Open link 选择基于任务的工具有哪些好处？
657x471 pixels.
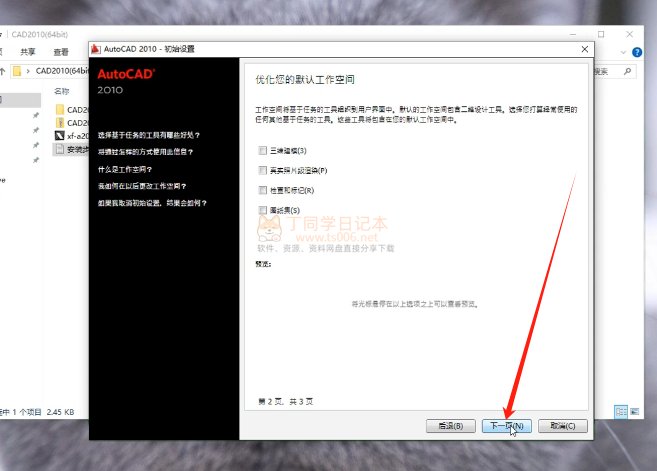click(149, 135)
